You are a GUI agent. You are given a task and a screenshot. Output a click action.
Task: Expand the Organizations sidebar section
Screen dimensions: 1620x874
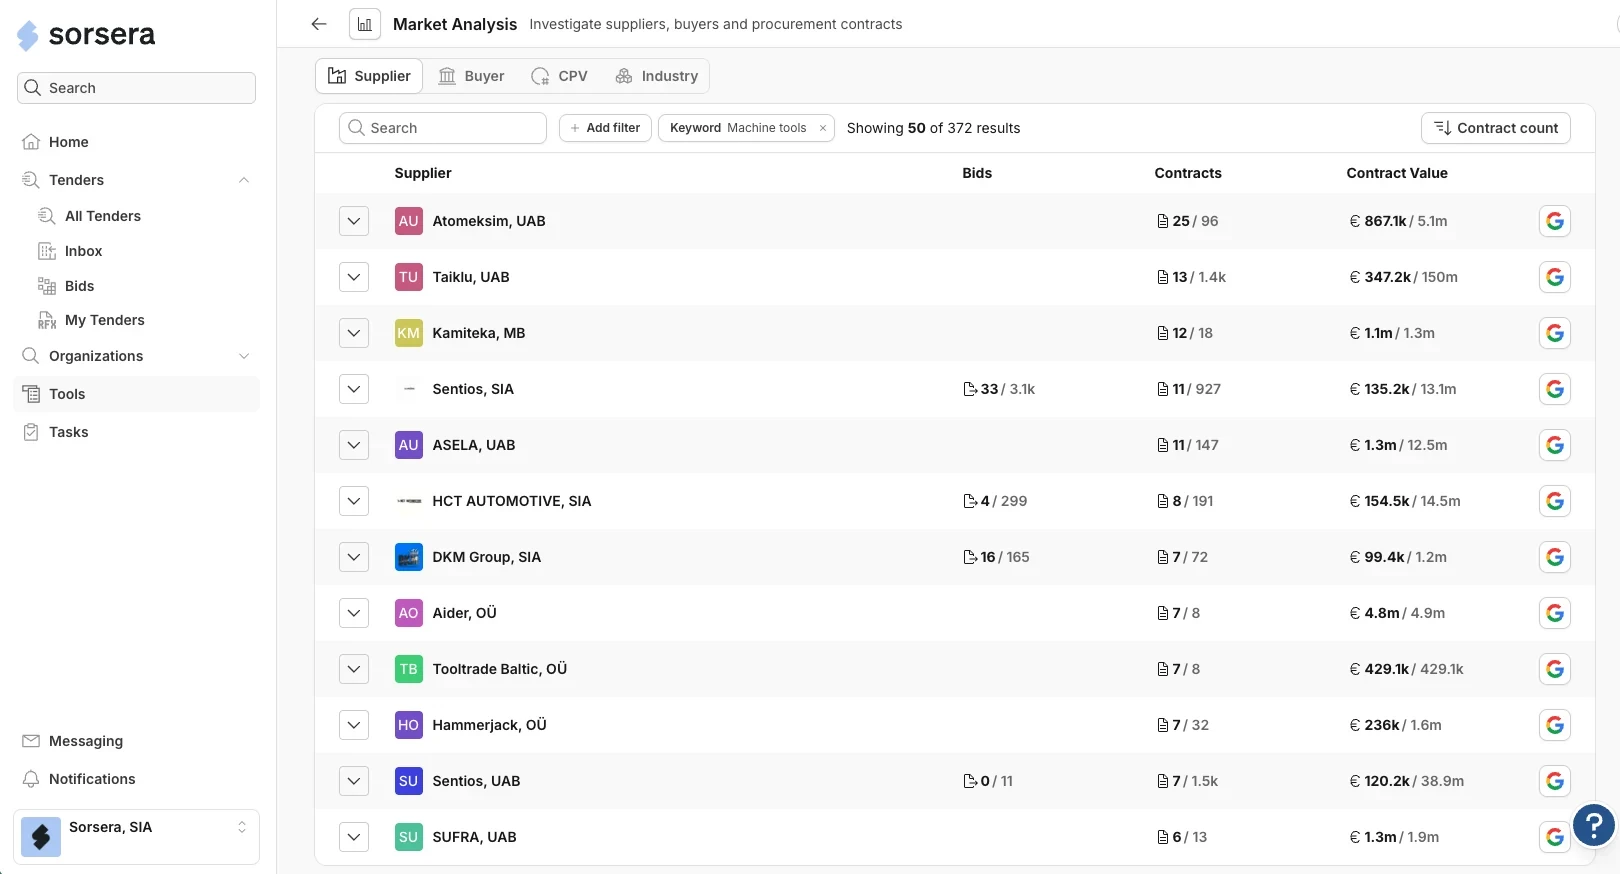(x=244, y=356)
